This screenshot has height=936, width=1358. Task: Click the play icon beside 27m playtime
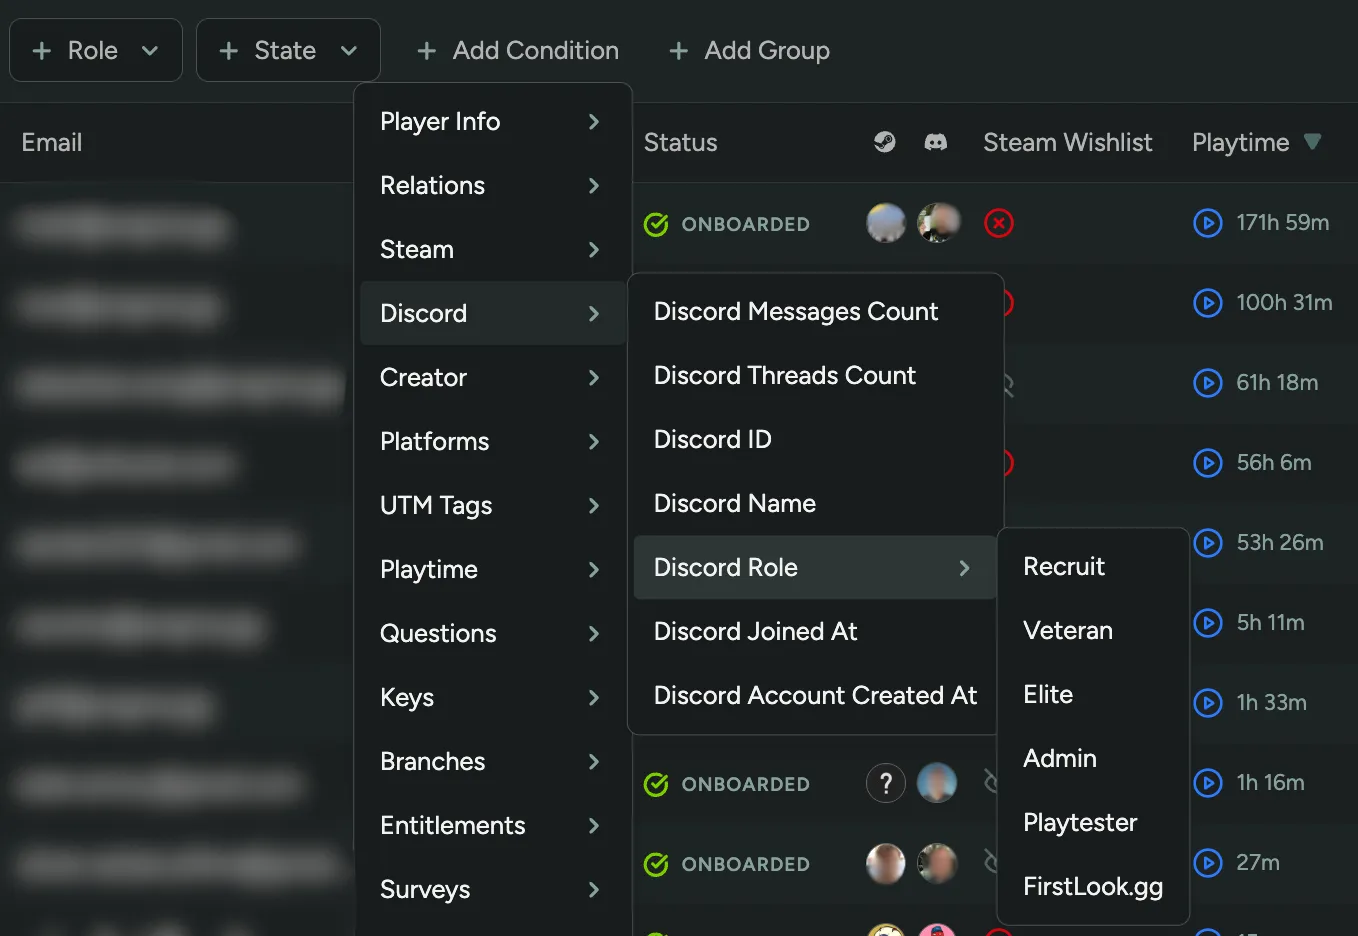tap(1207, 863)
